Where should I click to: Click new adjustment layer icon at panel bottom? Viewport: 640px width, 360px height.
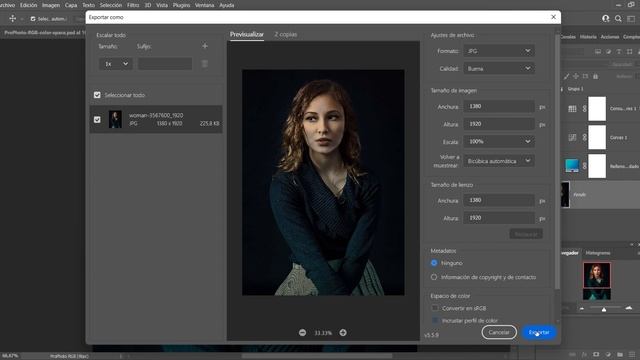click(608, 354)
